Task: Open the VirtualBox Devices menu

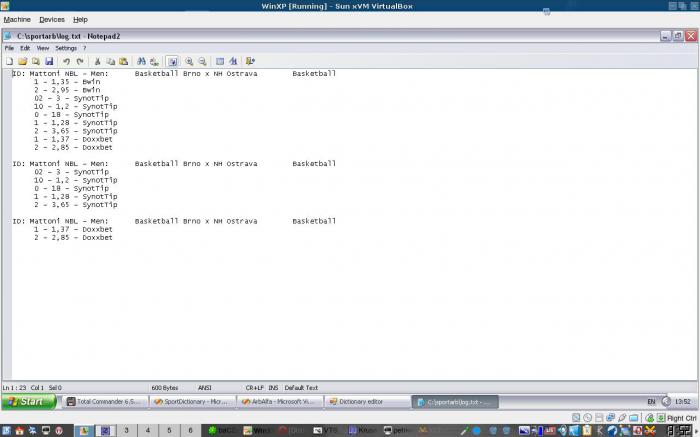Action: click(52, 20)
